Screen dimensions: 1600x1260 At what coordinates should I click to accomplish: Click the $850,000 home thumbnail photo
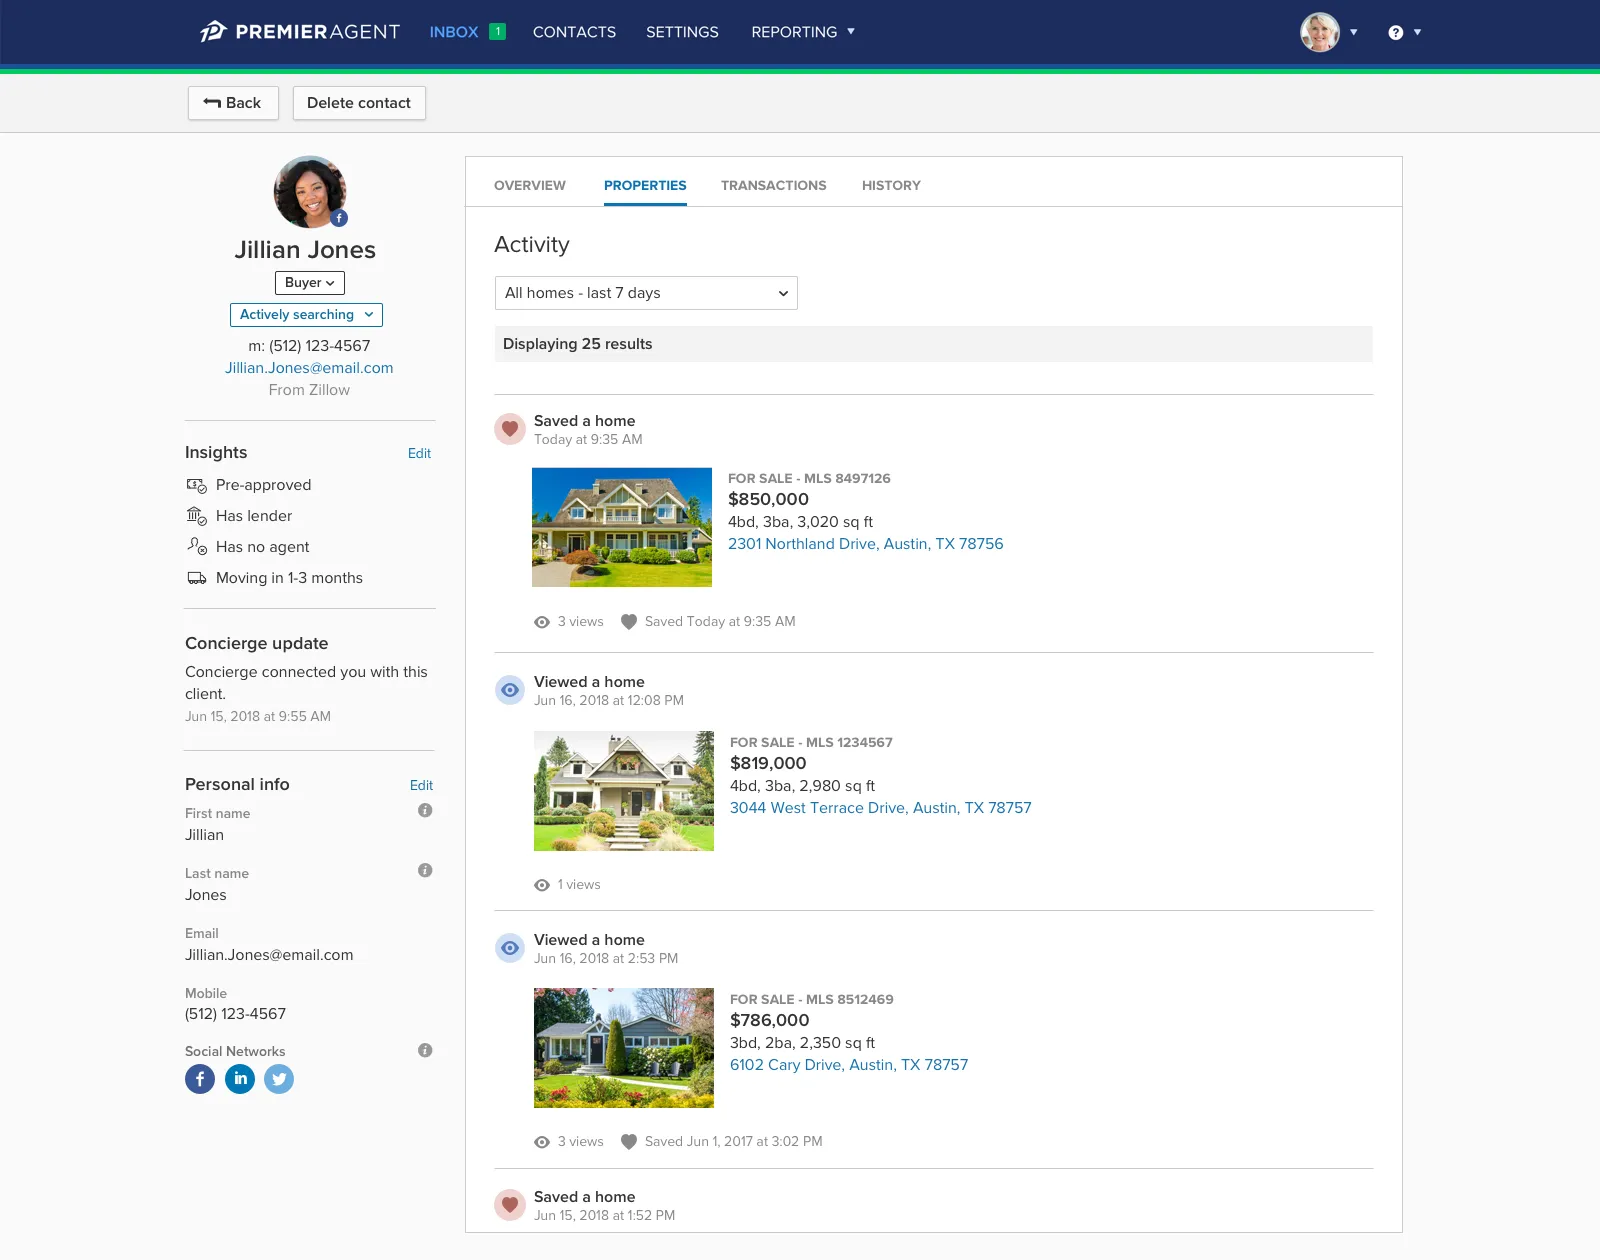point(622,527)
